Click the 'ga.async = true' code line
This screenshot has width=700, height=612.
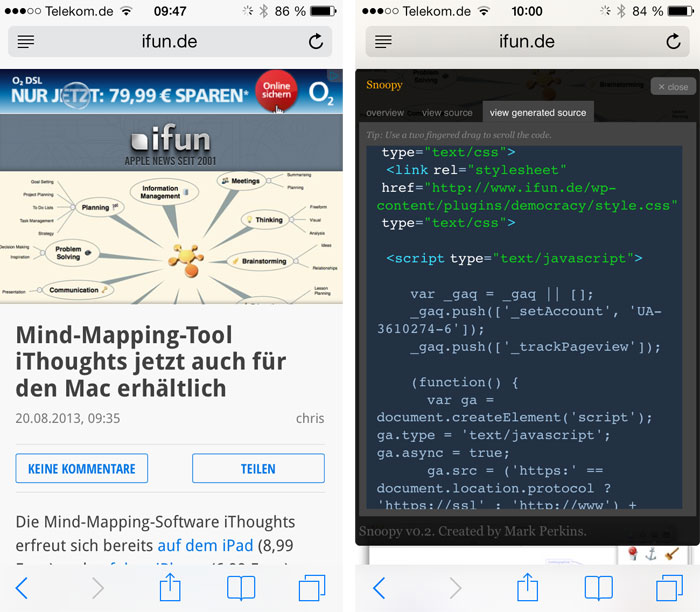click(443, 453)
